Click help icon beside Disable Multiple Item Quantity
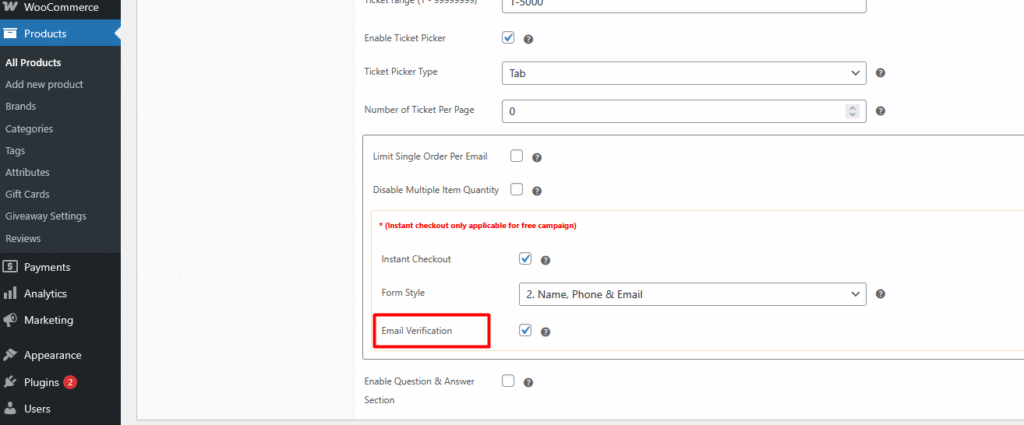 536,190
